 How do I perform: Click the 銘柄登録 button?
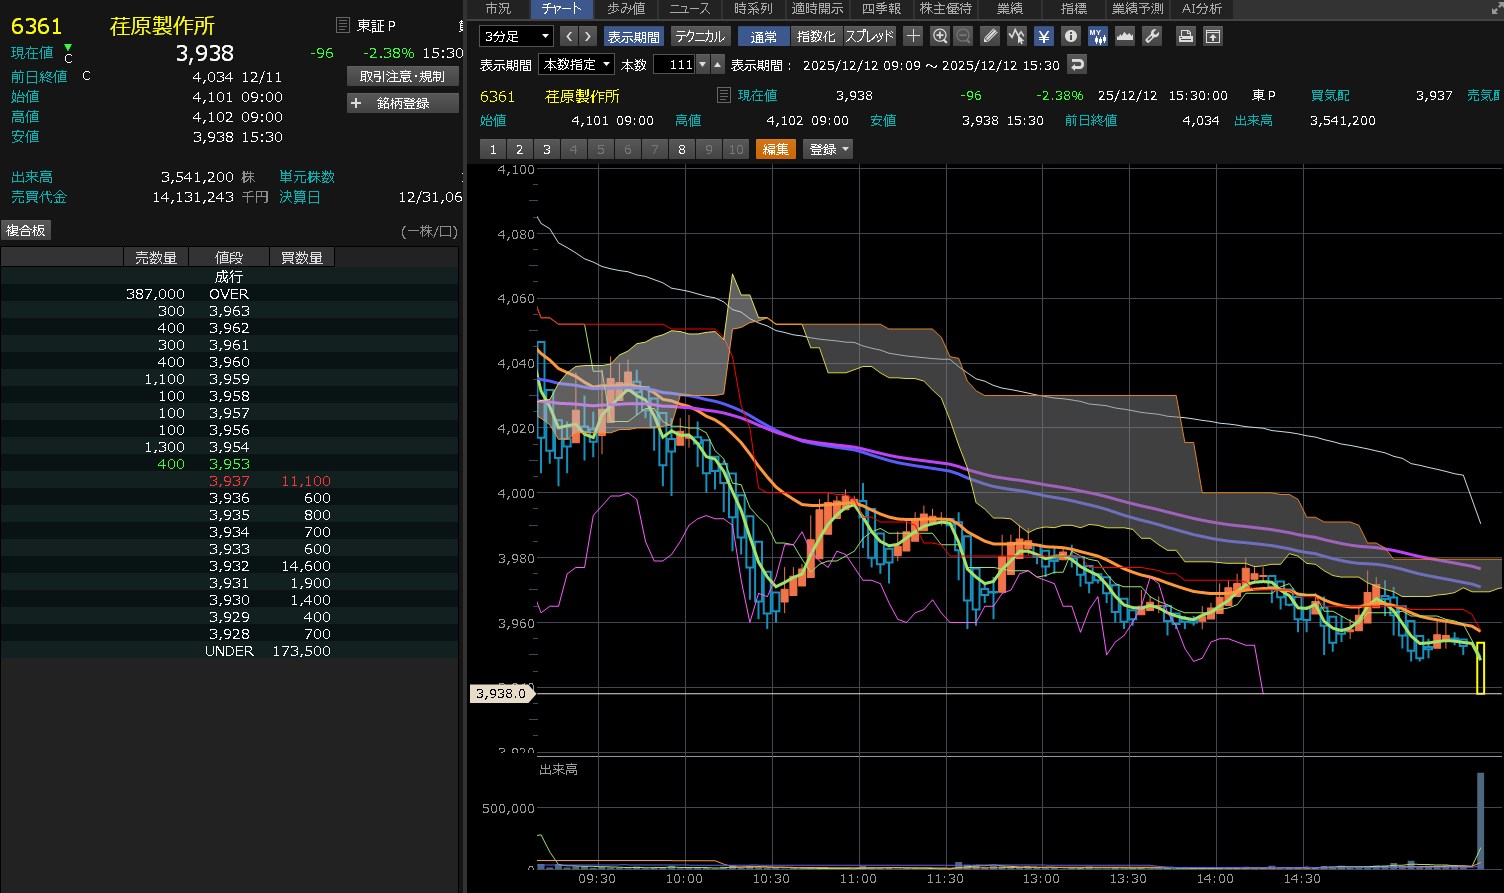coord(403,103)
